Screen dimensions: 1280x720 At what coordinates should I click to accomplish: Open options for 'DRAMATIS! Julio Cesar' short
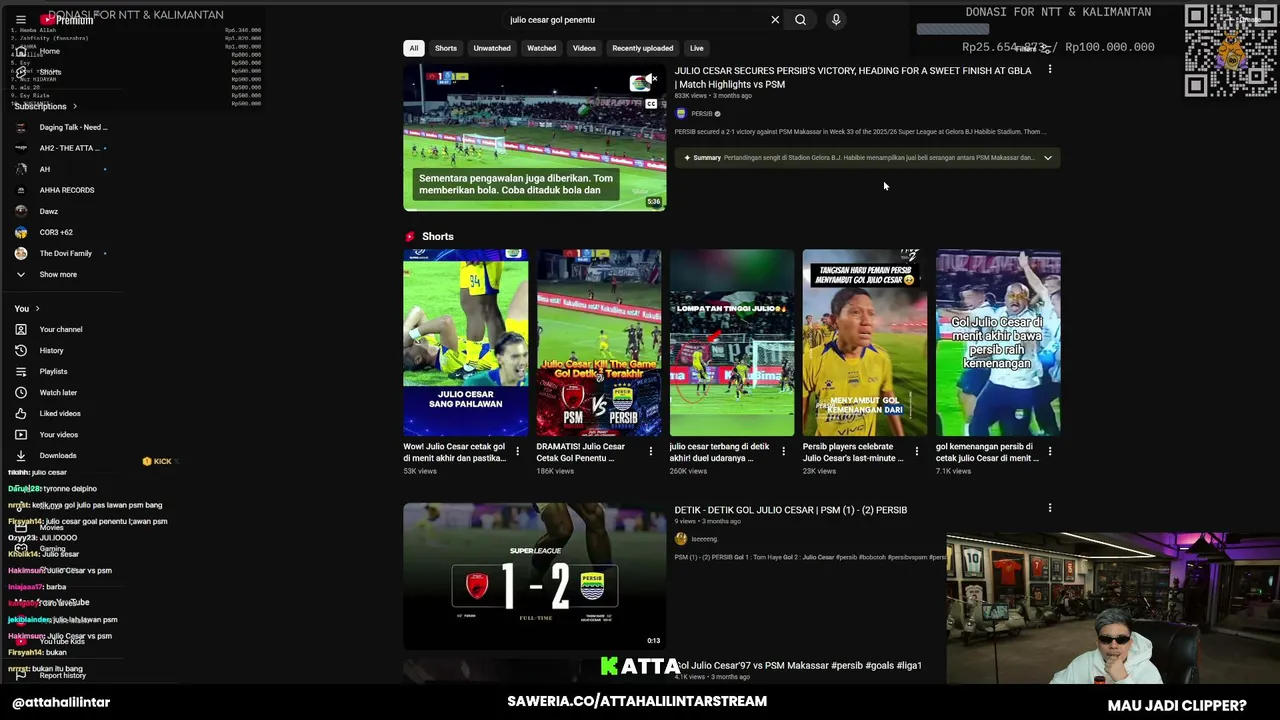[x=650, y=452]
